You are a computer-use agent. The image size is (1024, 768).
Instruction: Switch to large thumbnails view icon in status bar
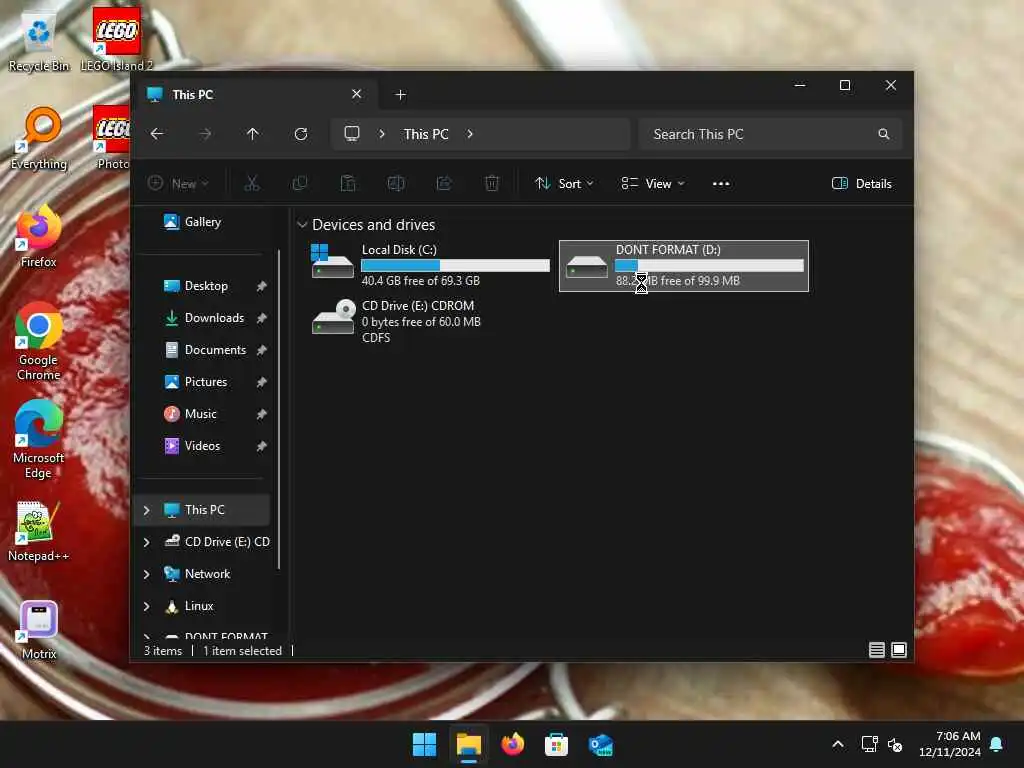click(899, 650)
